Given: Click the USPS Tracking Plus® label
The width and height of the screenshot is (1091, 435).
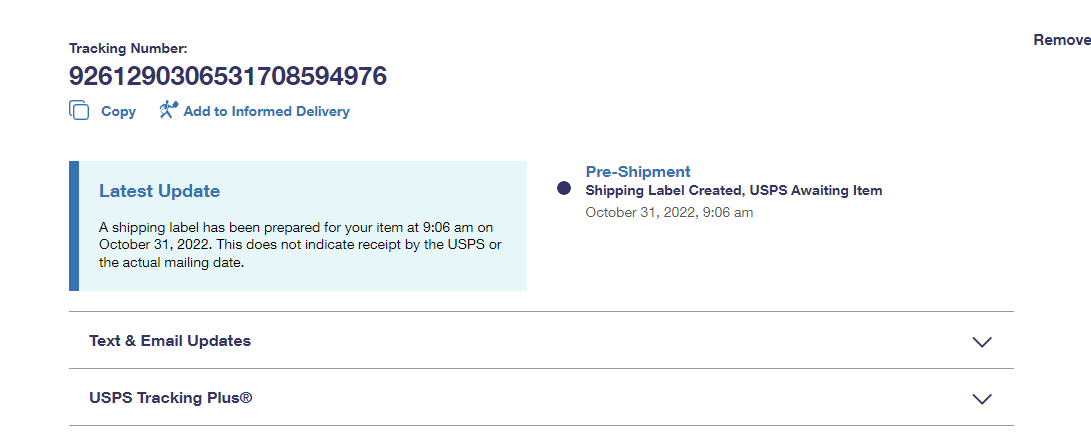Looking at the screenshot, I should [x=170, y=398].
